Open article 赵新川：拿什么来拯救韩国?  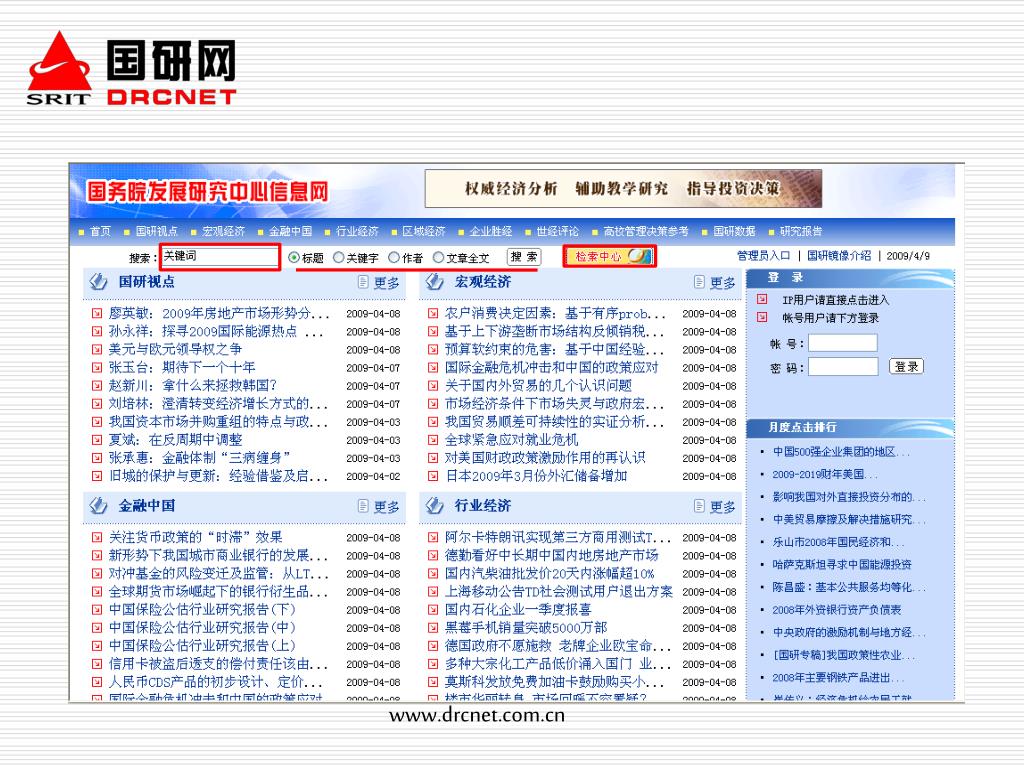[x=193, y=385]
